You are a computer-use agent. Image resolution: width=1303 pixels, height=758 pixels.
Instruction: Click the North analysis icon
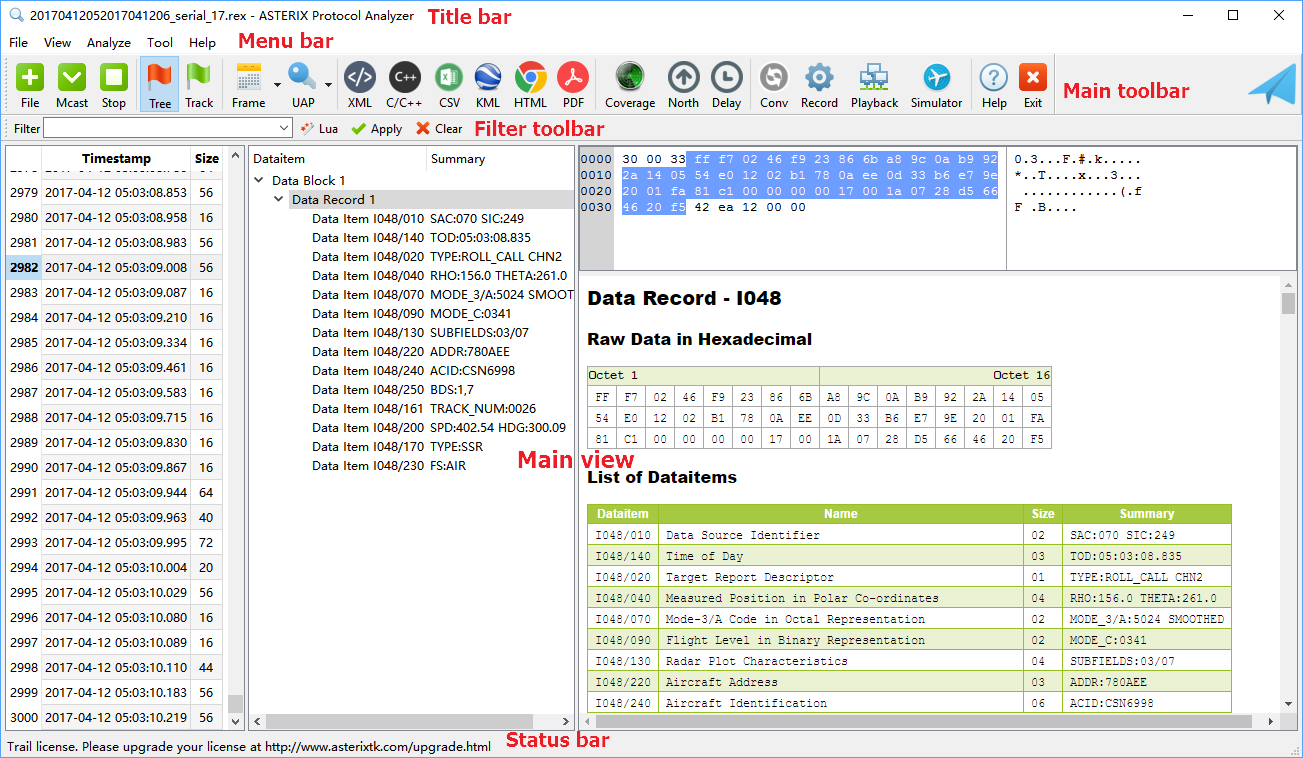(x=684, y=85)
